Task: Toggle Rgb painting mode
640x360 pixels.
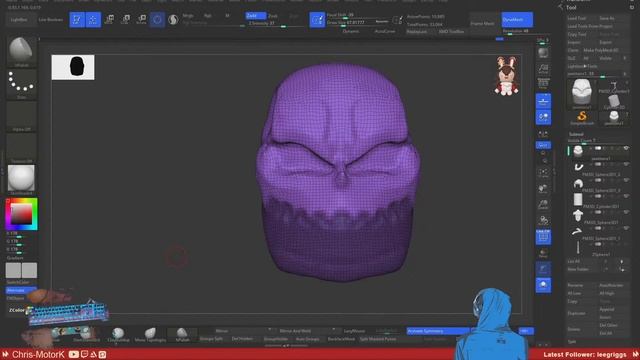Action: [x=208, y=16]
